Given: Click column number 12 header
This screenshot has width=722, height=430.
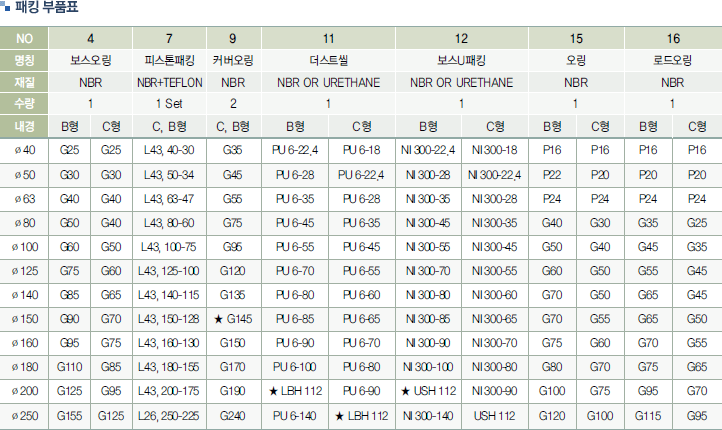Looking at the screenshot, I should point(461,38).
